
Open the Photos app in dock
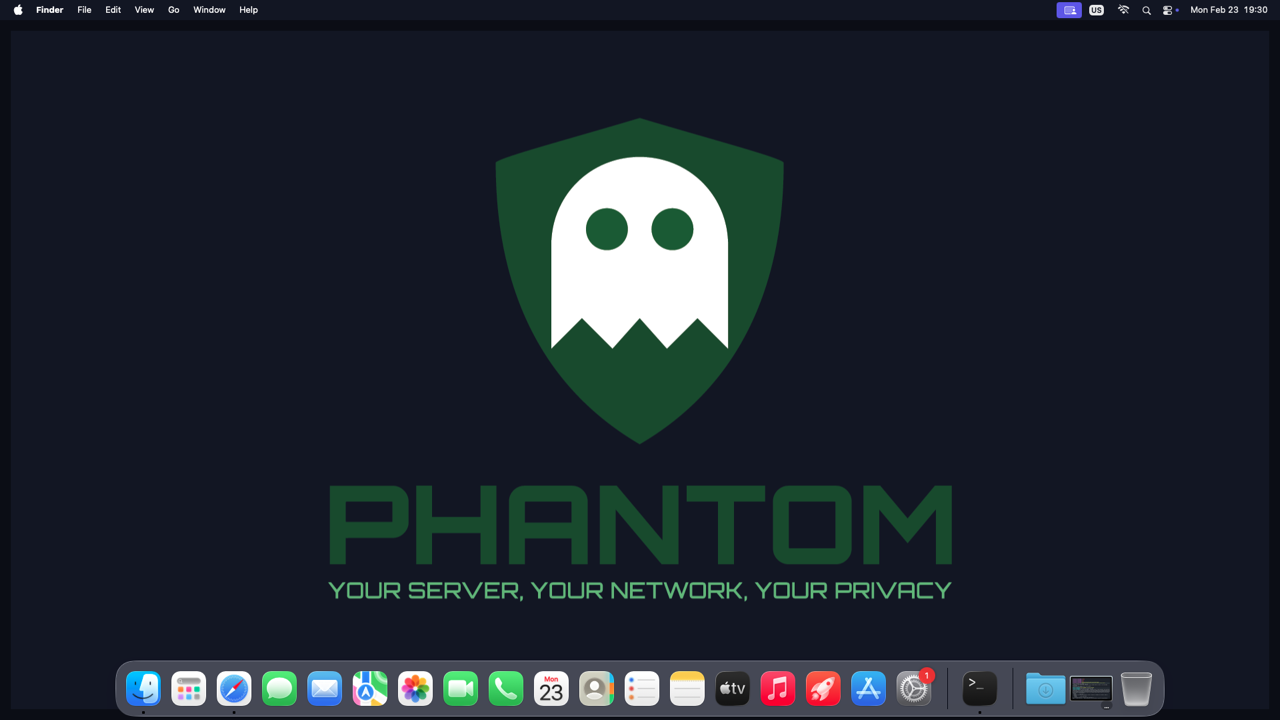[x=415, y=689]
